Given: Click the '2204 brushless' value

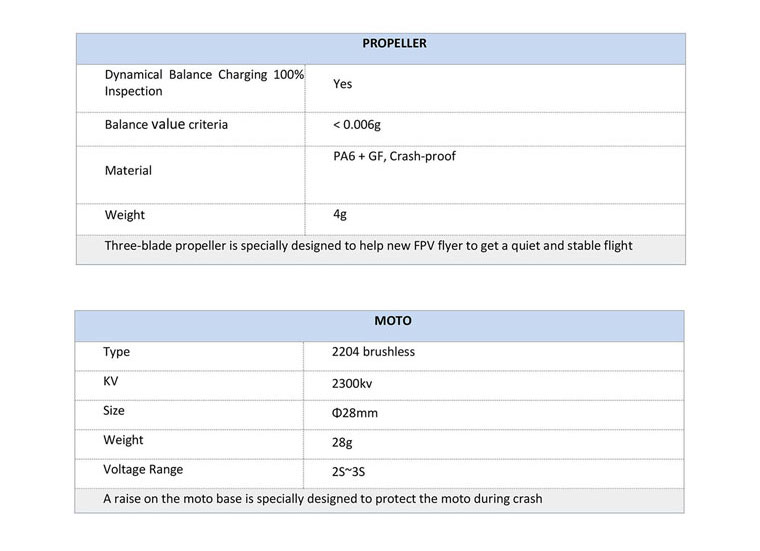Looking at the screenshot, I should (x=373, y=352).
